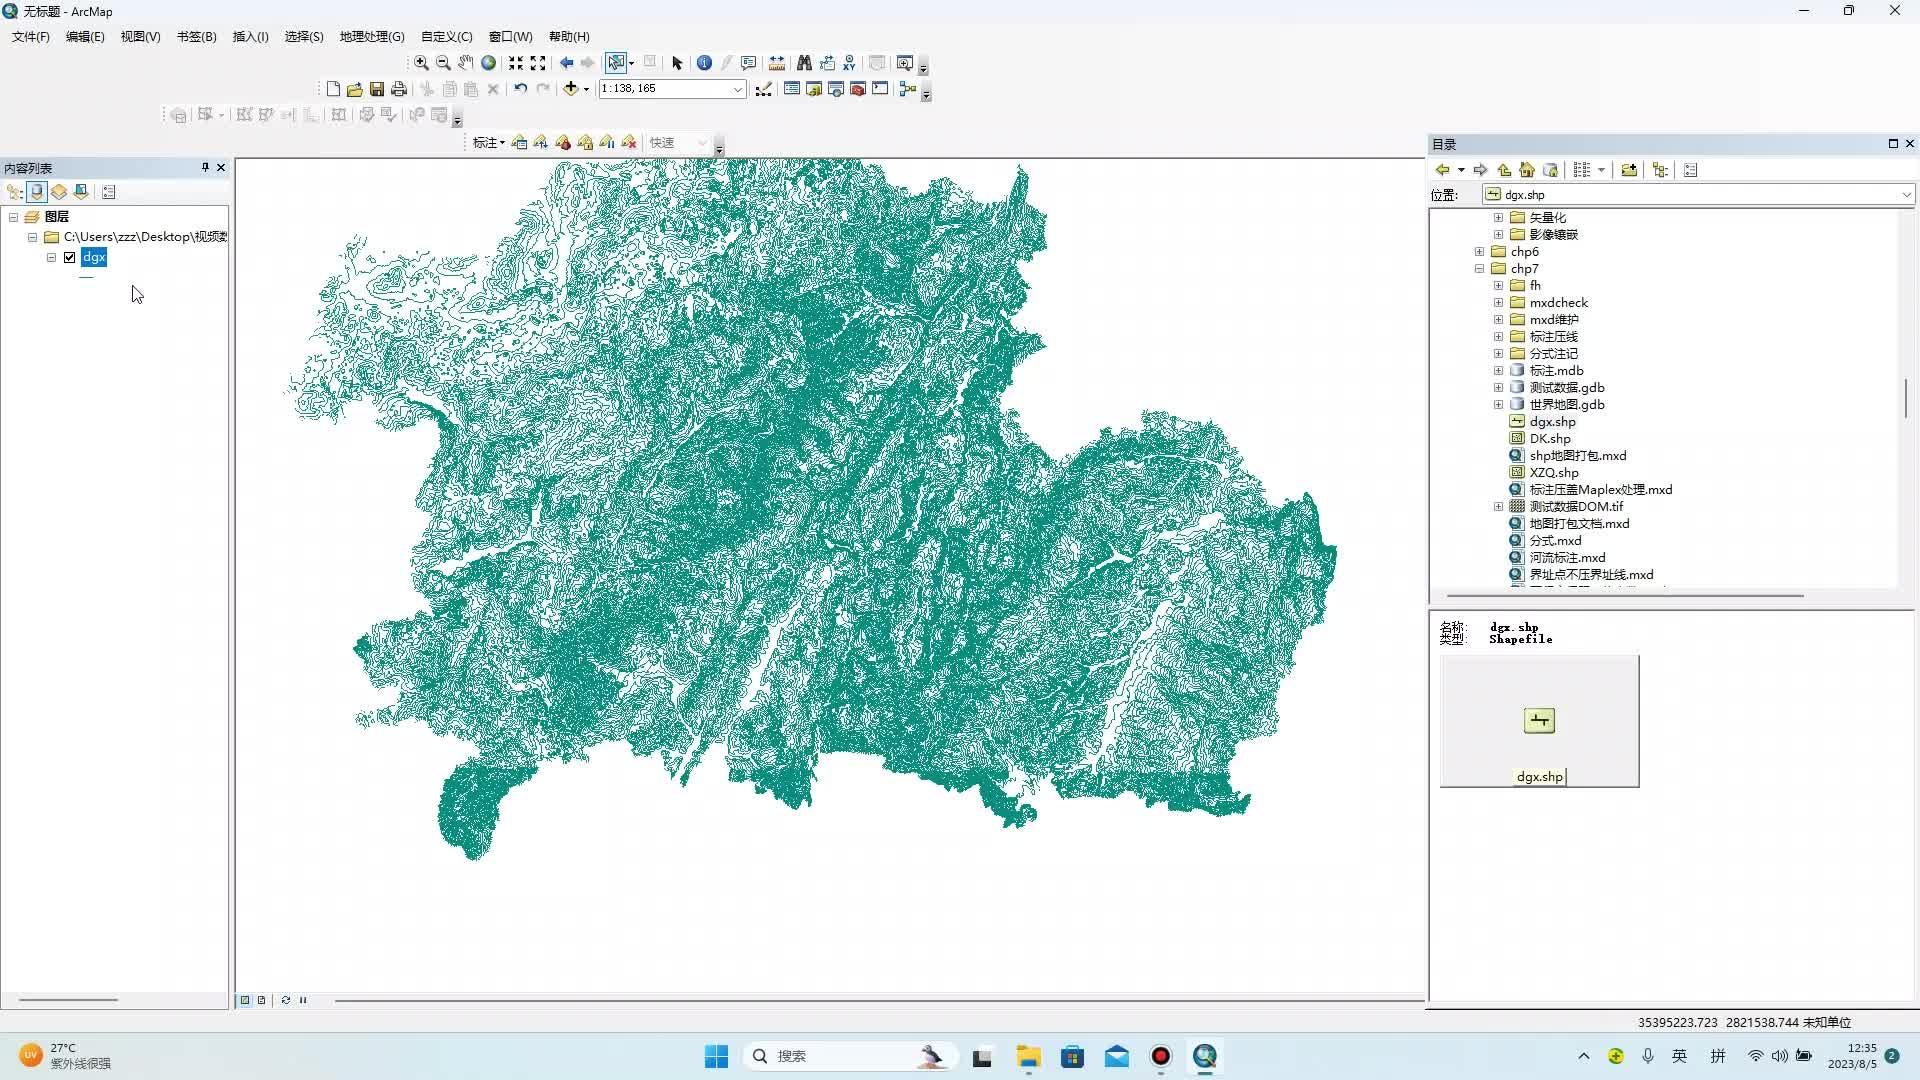Open the Measure tool
This screenshot has height=1080, width=1920.
[777, 63]
